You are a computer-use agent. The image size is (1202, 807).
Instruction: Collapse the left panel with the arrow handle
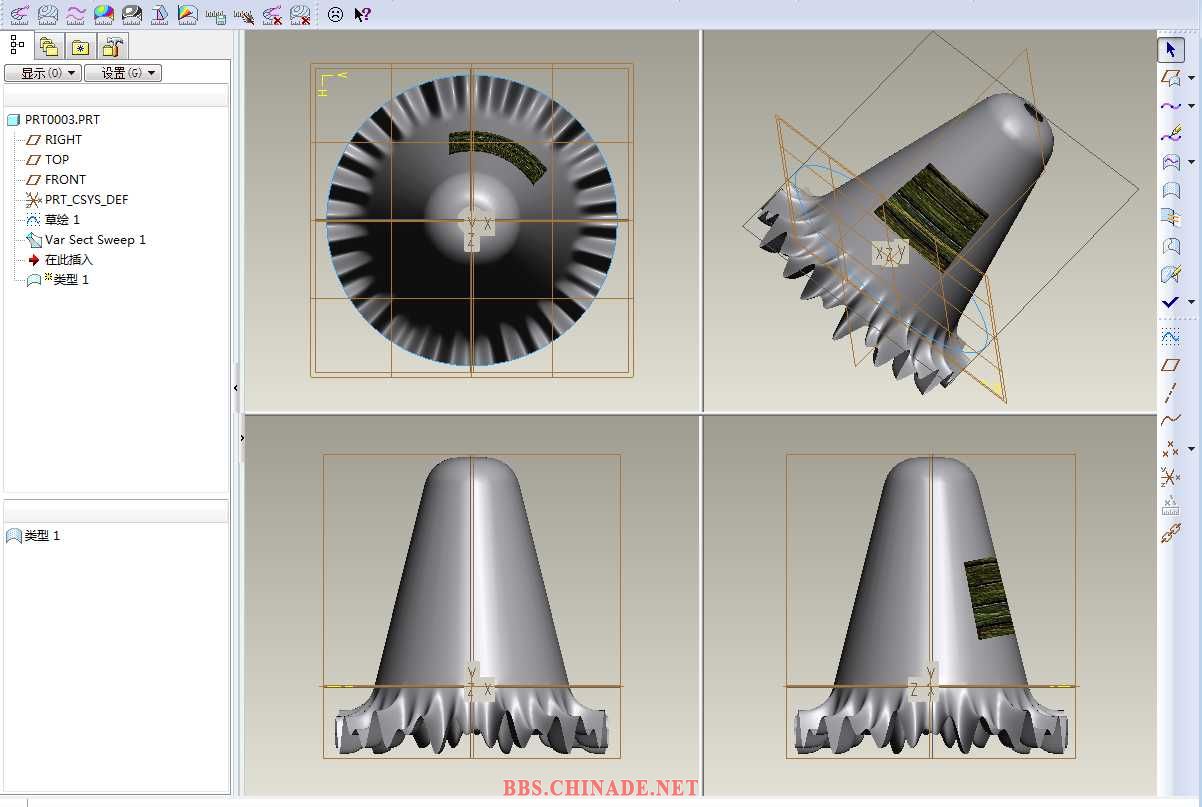pyautogui.click(x=236, y=388)
